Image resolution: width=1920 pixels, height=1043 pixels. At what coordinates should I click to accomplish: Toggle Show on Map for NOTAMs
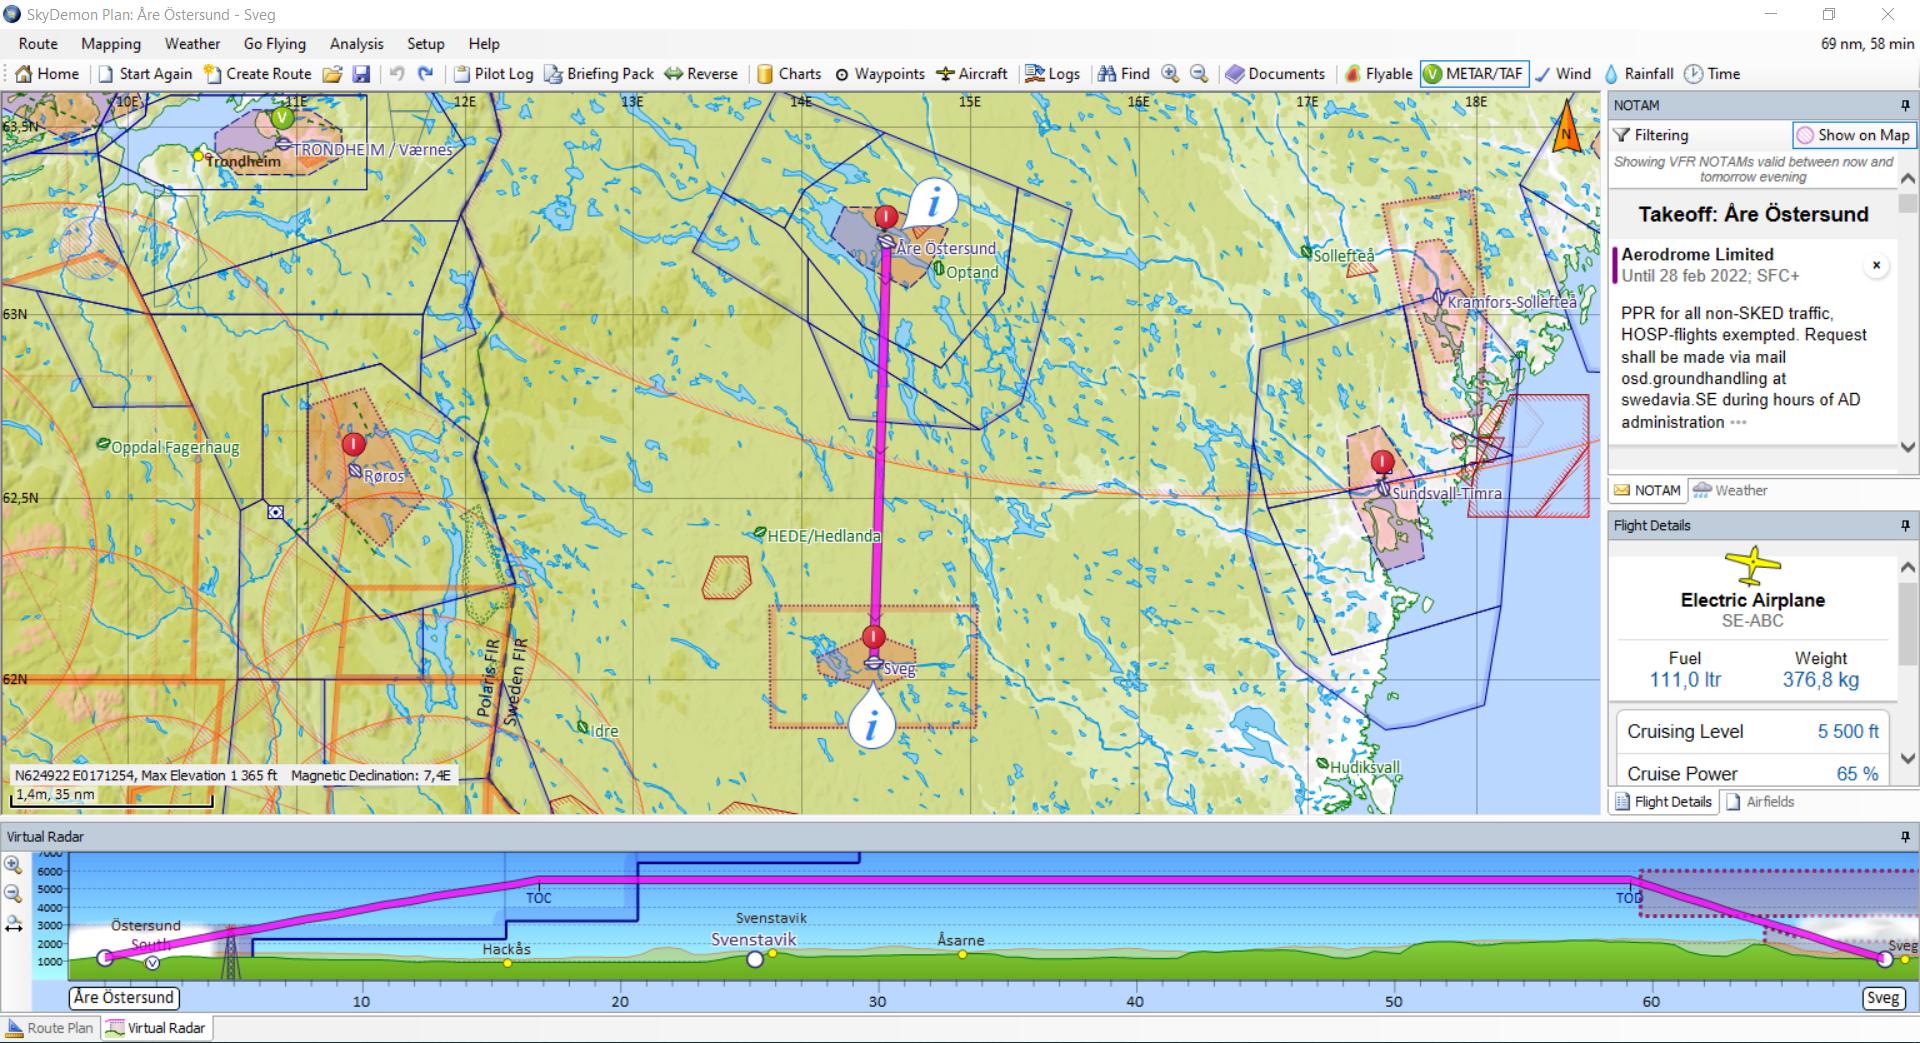(x=1853, y=135)
